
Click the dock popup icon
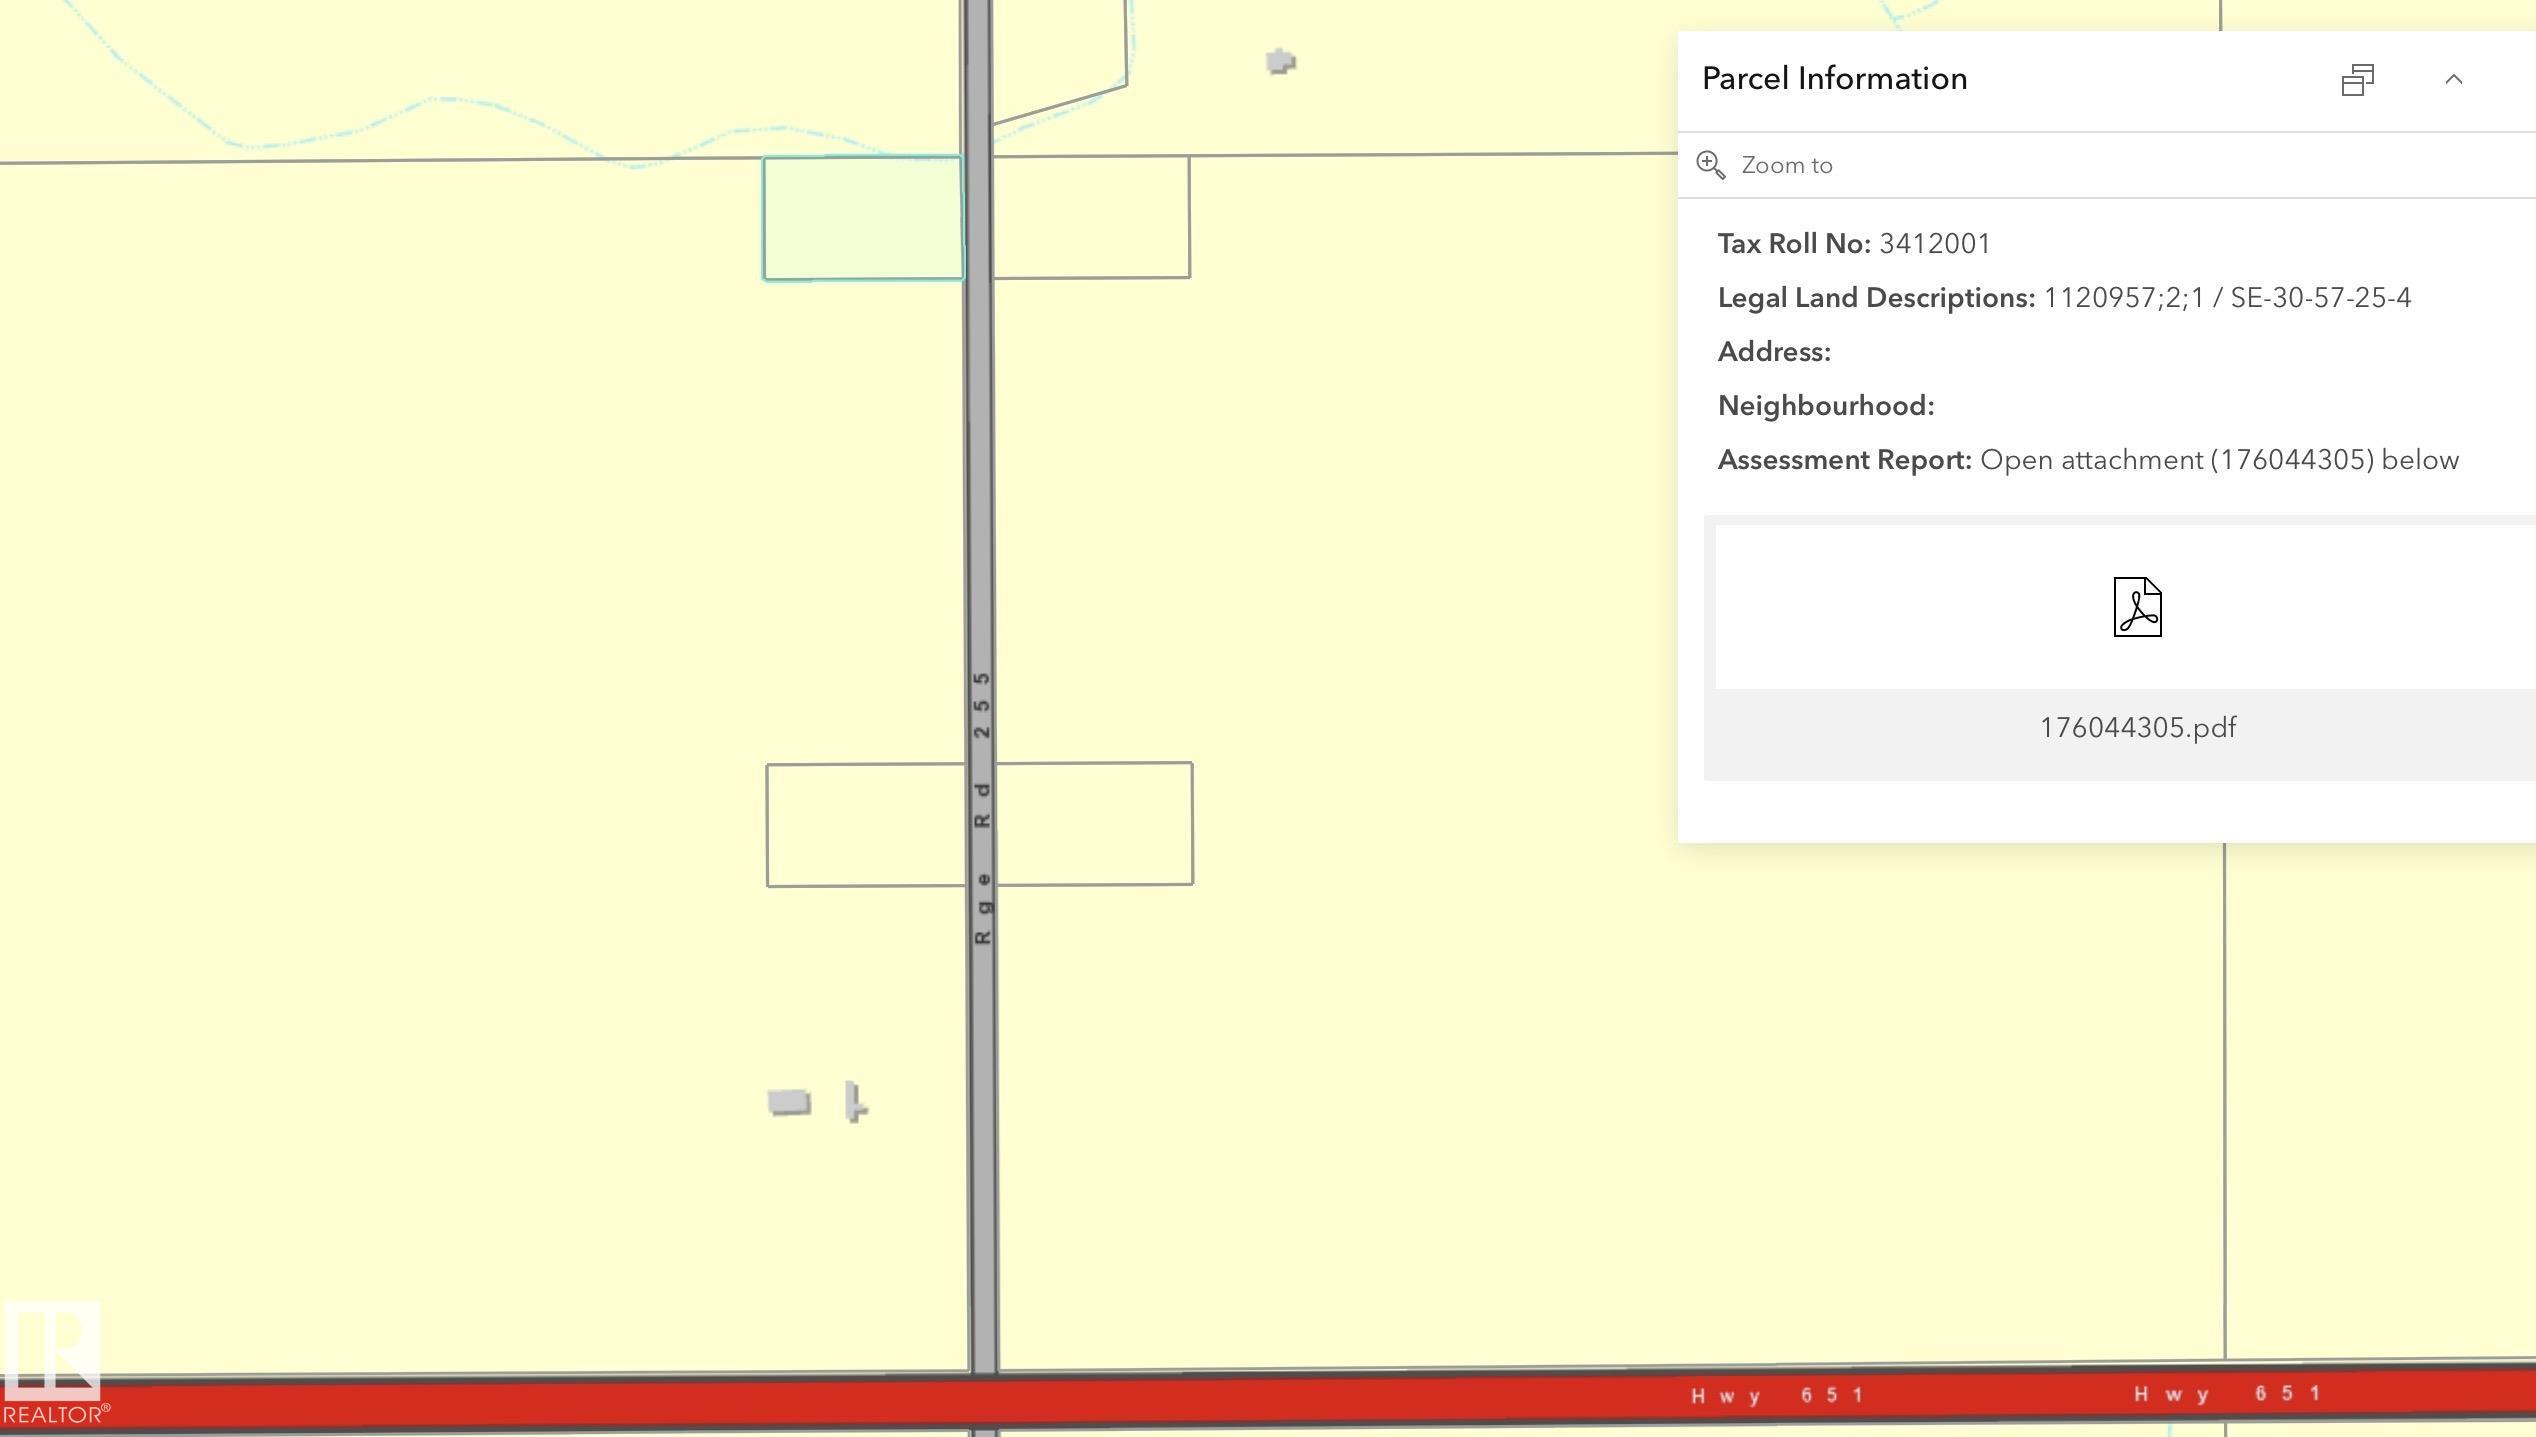2357,80
